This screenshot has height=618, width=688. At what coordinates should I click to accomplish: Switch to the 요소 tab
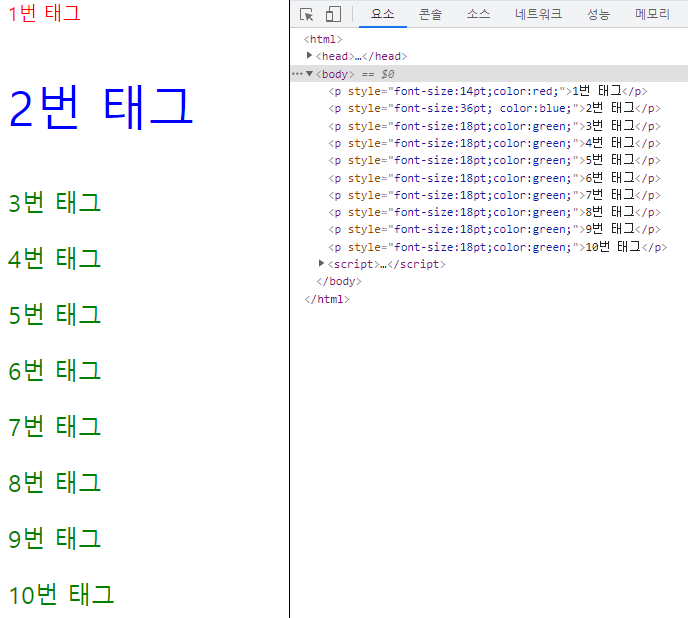(383, 14)
